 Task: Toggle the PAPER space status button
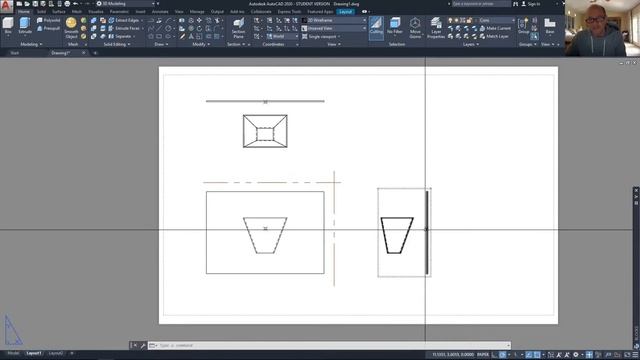pos(483,355)
